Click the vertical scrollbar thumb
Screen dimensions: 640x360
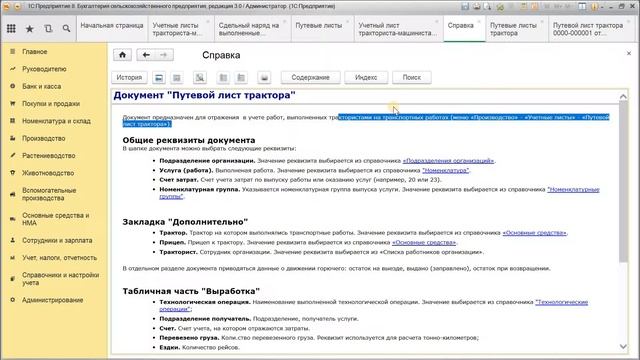click(x=623, y=181)
